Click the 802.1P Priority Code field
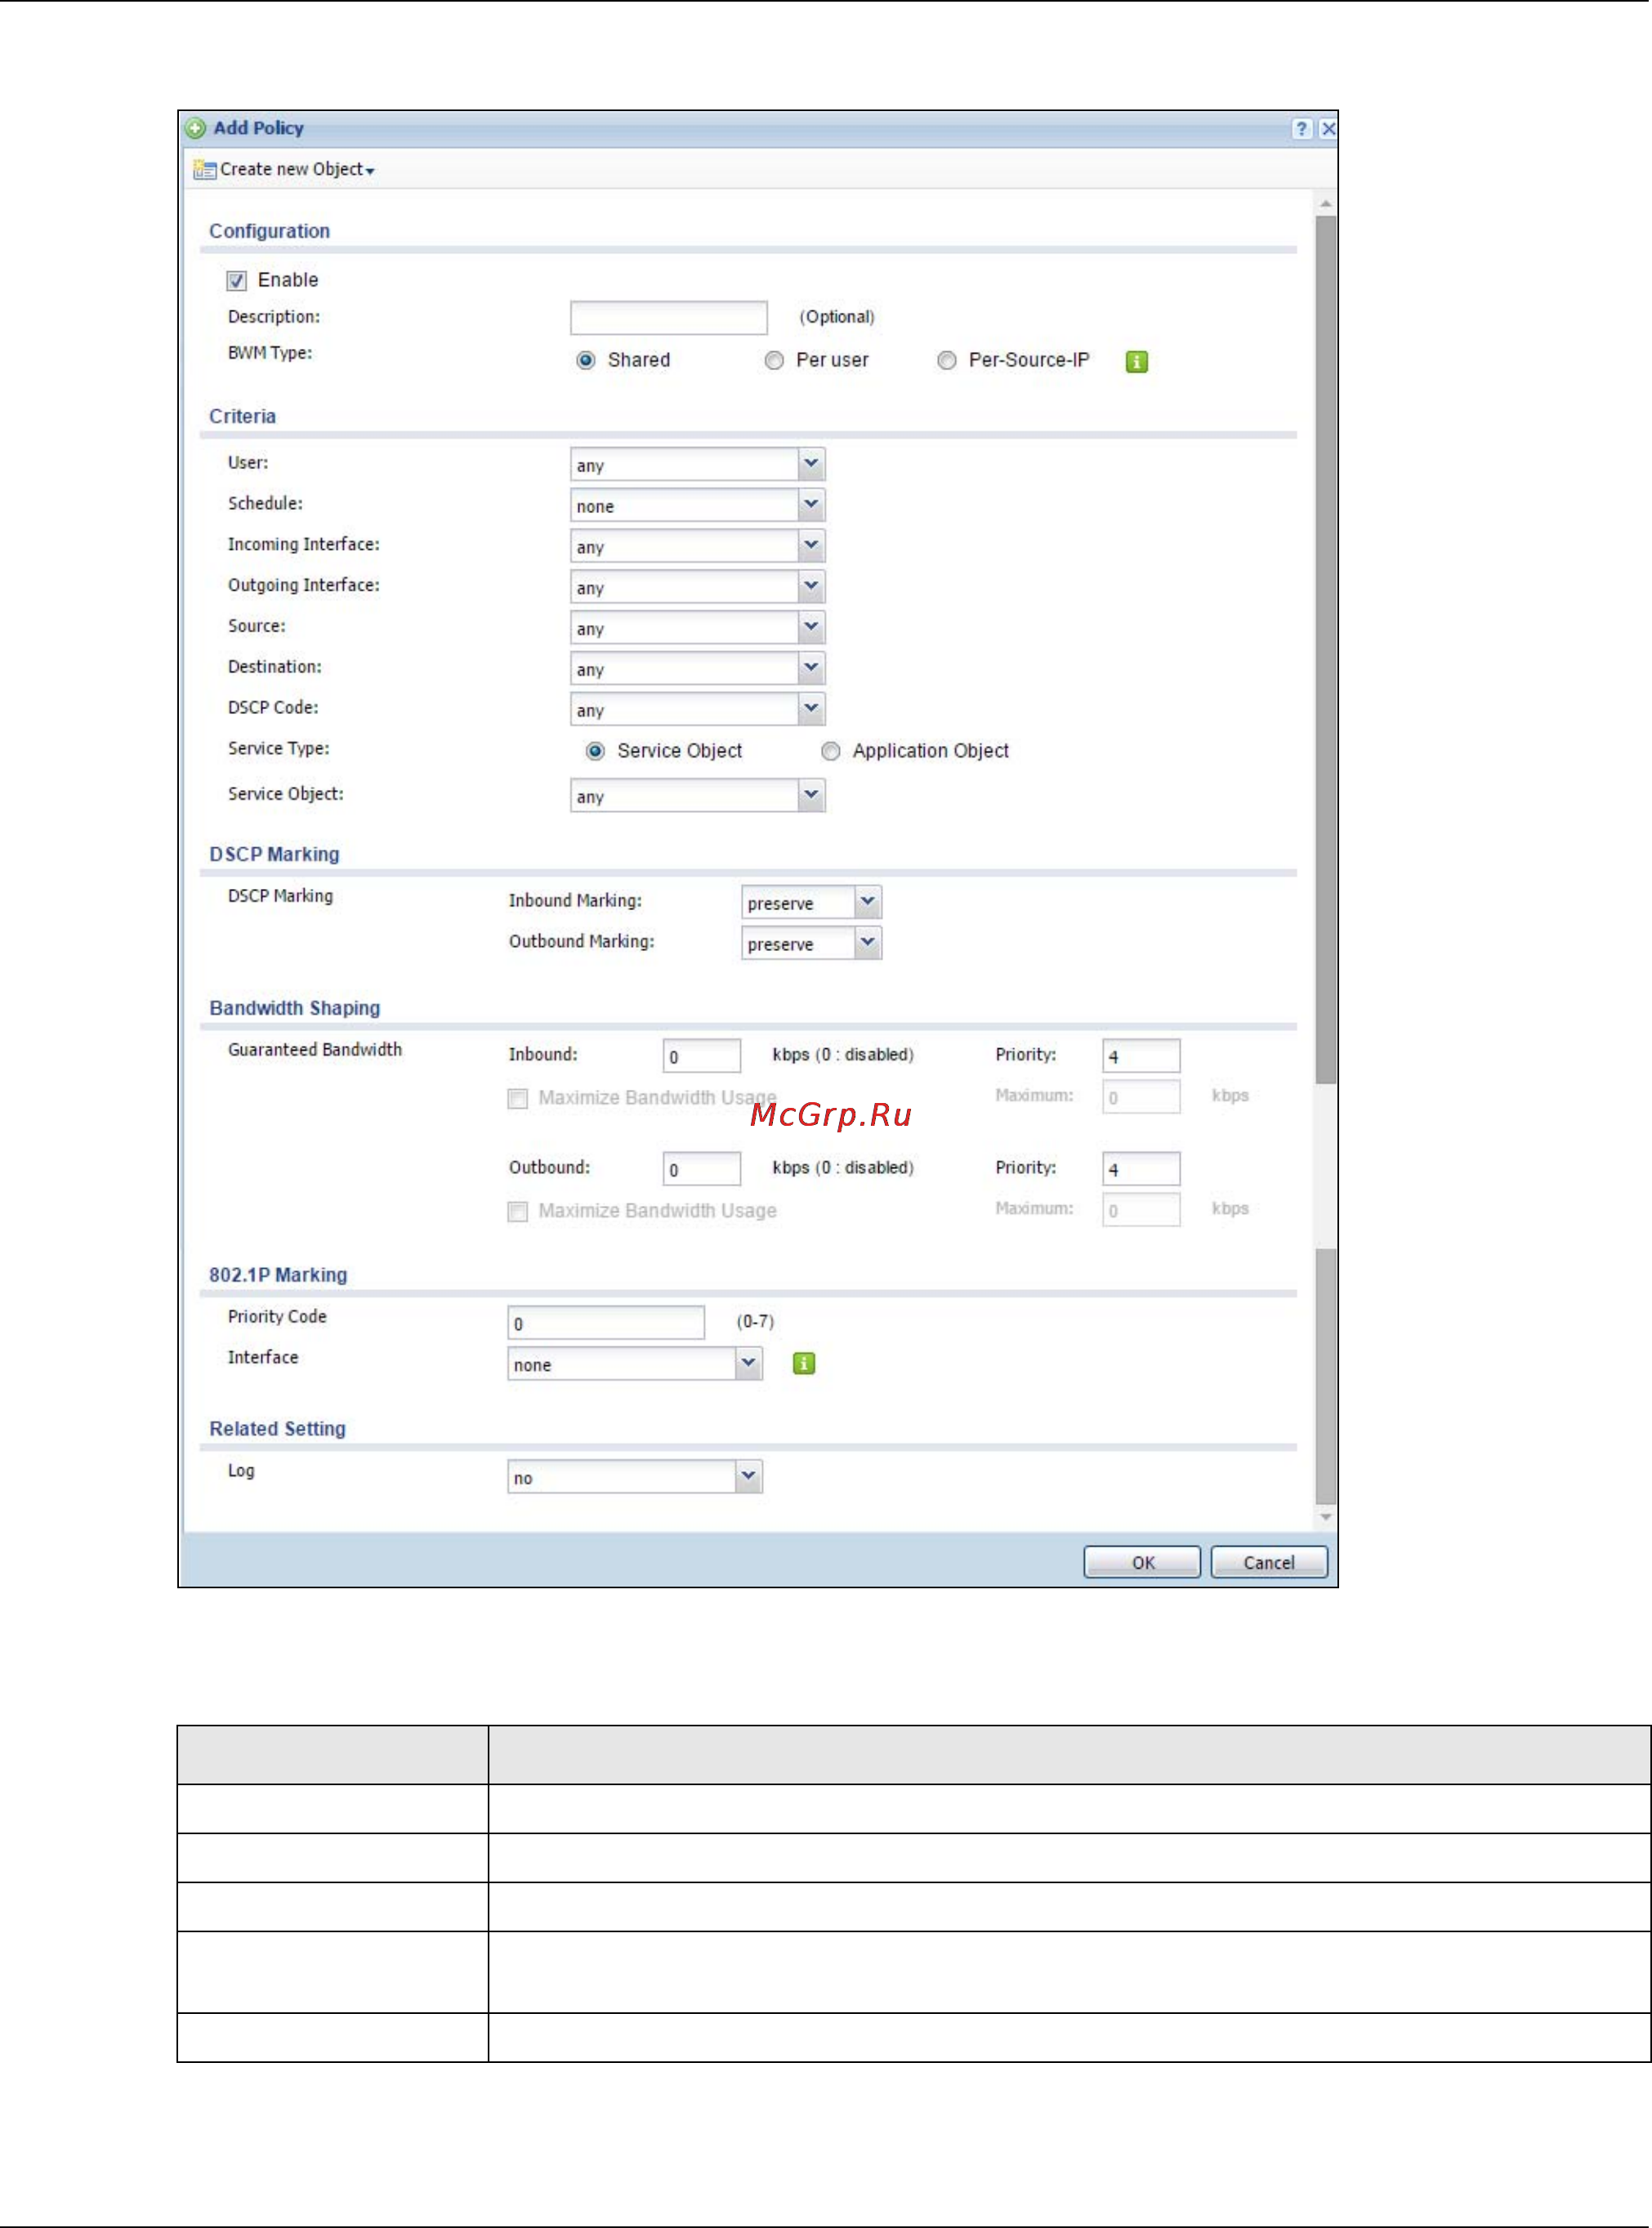The height and width of the screenshot is (2228, 1652). tap(606, 1323)
